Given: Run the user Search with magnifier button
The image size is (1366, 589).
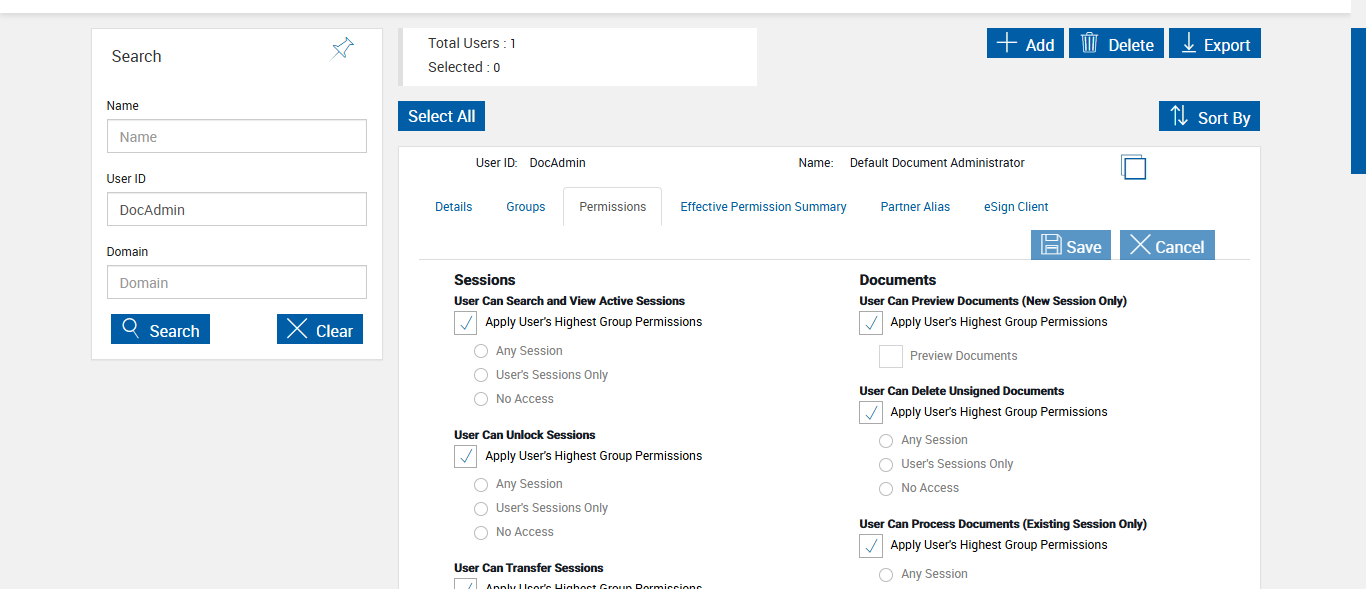Looking at the screenshot, I should pos(160,330).
